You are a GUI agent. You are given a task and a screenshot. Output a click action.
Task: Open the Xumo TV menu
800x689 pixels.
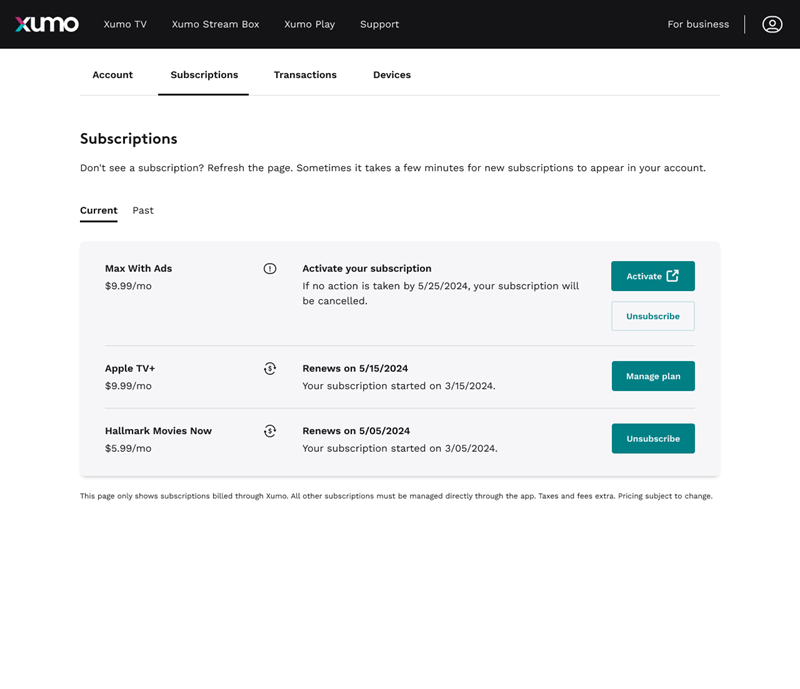coord(125,24)
